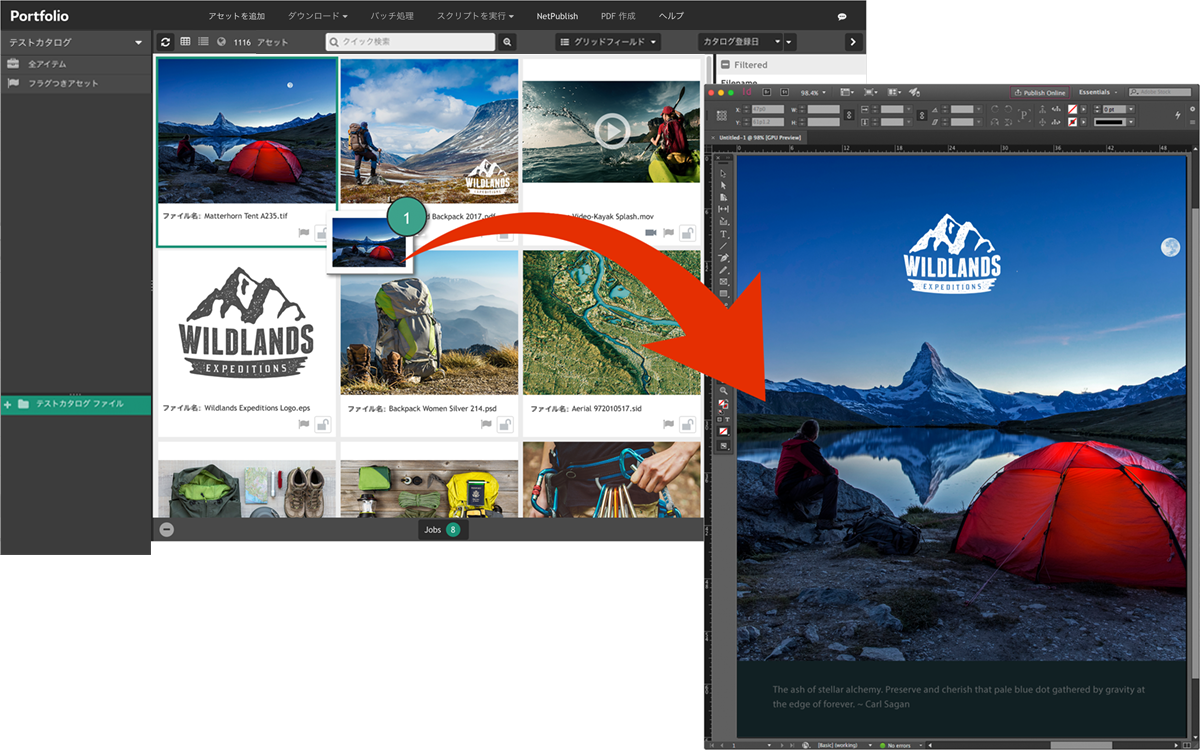
Task: Click the chat bubble icon in Portfolio header
Action: click(842, 17)
